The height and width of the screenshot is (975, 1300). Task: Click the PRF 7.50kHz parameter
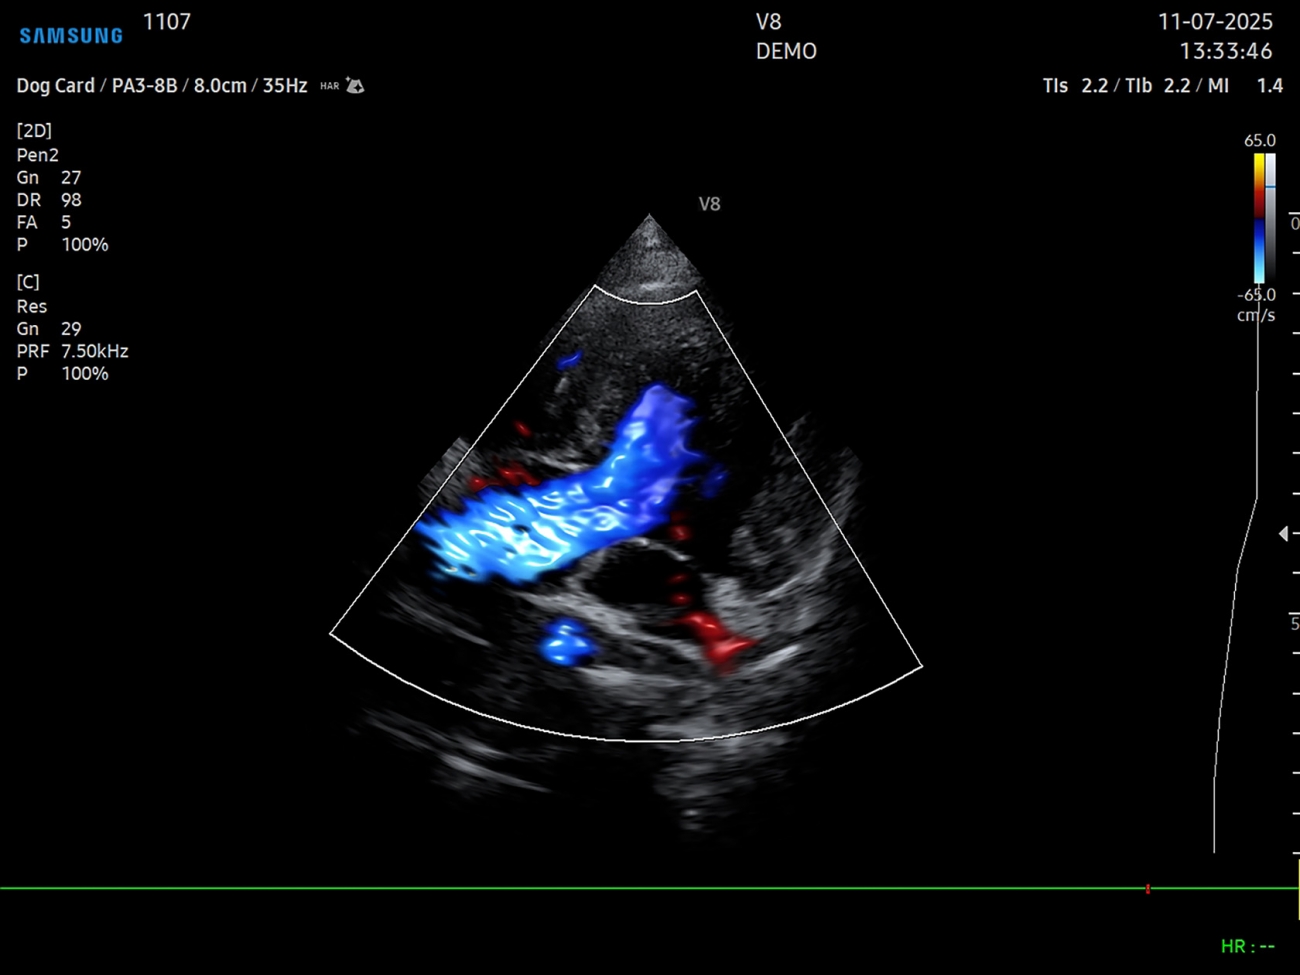[72, 351]
